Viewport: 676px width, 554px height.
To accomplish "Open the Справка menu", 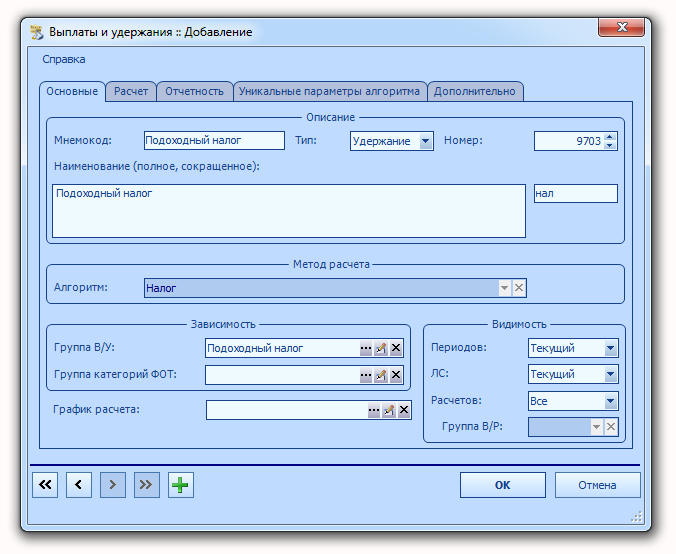I will click(x=64, y=59).
